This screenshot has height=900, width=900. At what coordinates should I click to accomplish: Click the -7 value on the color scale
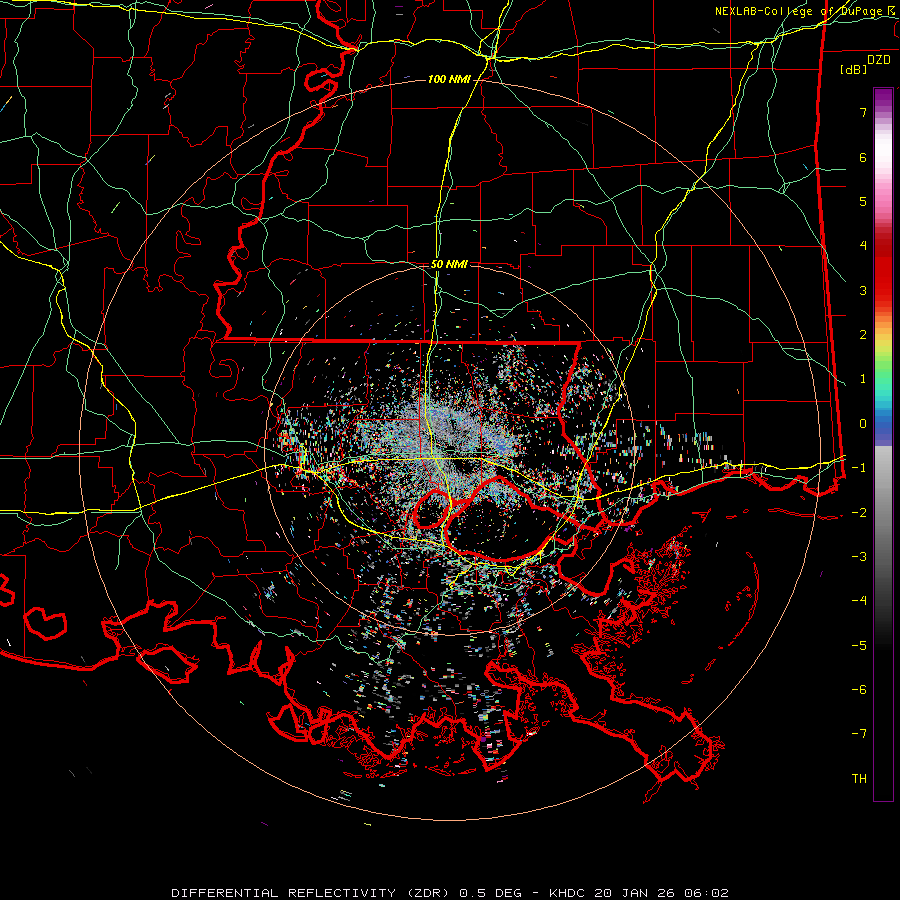tap(859, 734)
